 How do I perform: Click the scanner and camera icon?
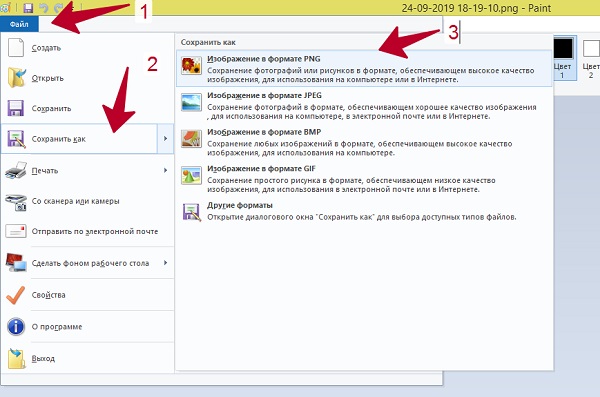pos(16,202)
